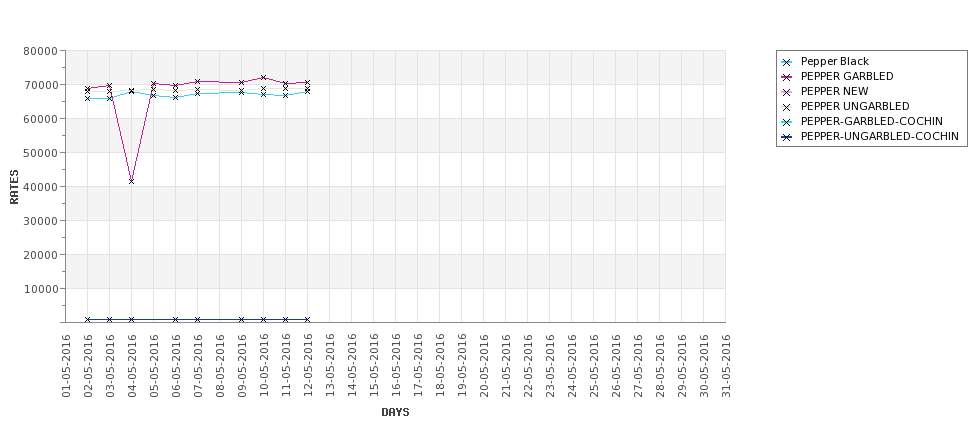Screen dimensions: 975x429
Task: Click the 40000 rate axis label
Action: (x=40, y=187)
